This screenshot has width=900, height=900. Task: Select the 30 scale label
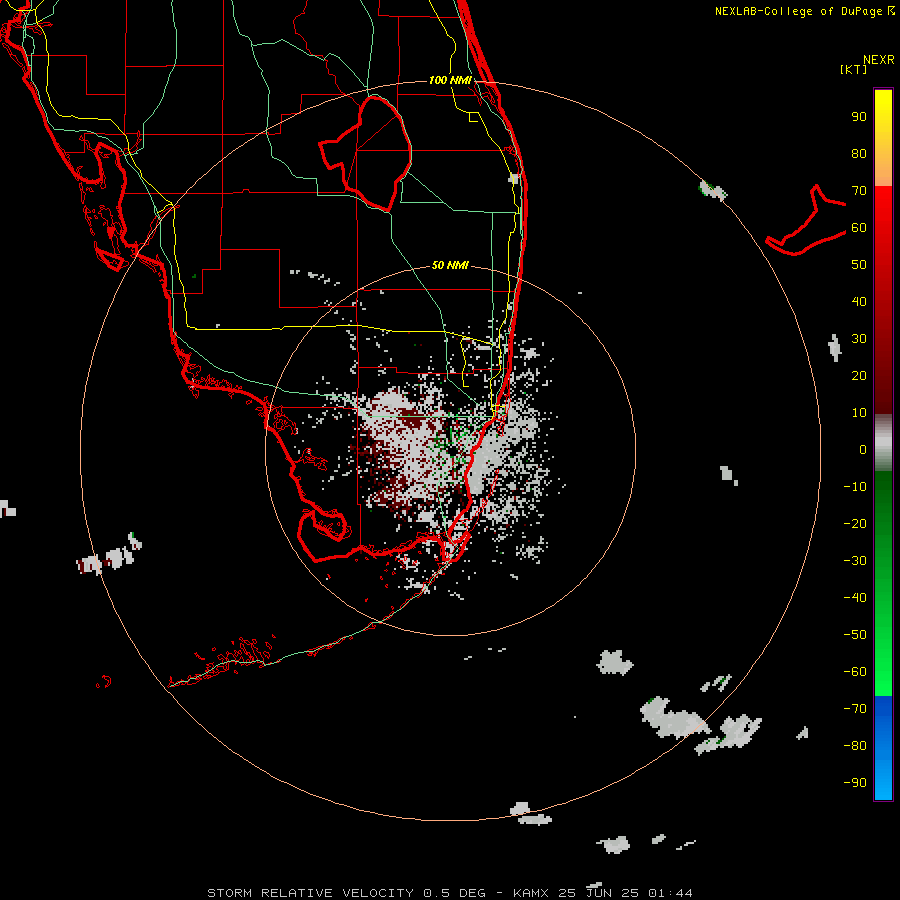pos(859,339)
